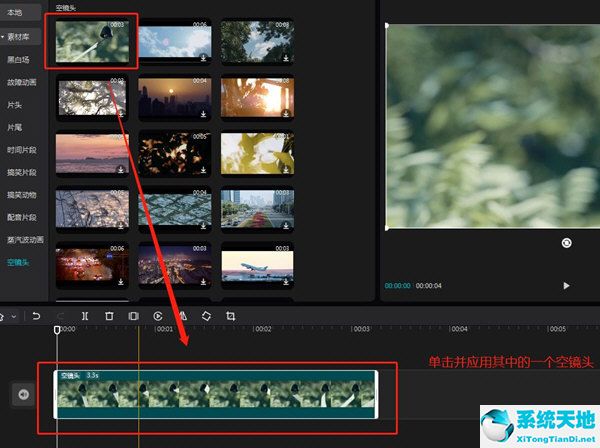This screenshot has height=448, width=600.
Task: Select 片头 category
Action: tap(15, 105)
